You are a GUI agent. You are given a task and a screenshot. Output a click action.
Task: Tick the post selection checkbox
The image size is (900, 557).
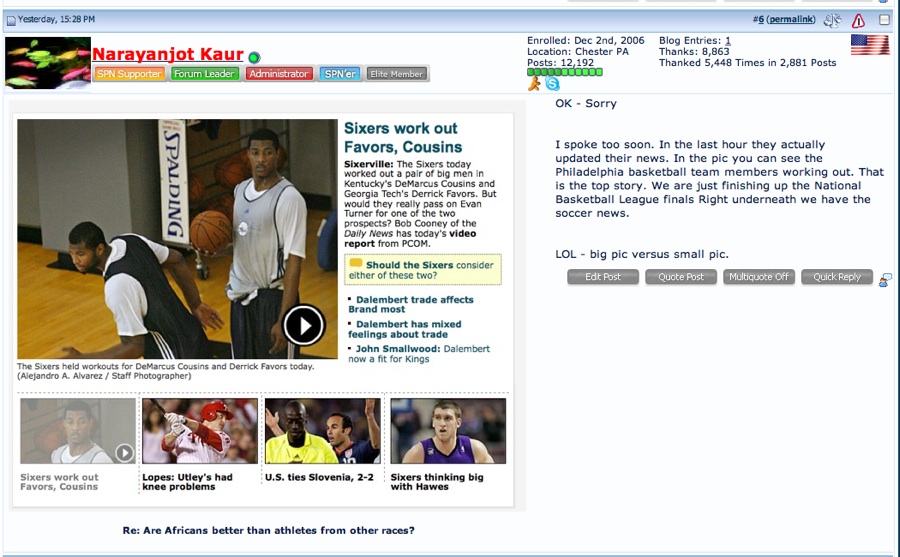[x=885, y=20]
